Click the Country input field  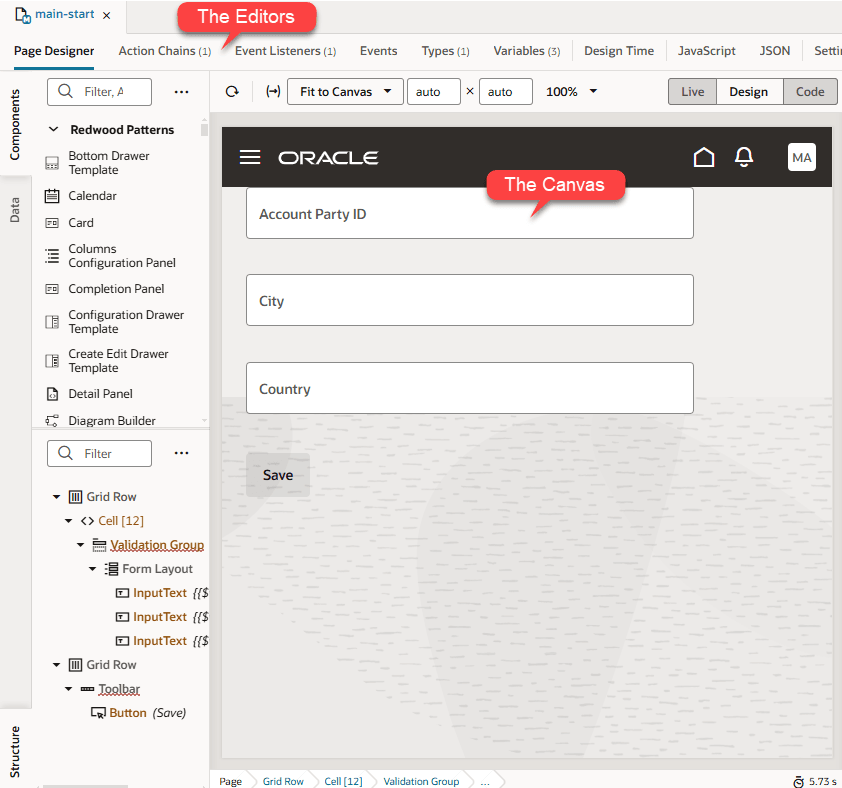(470, 388)
